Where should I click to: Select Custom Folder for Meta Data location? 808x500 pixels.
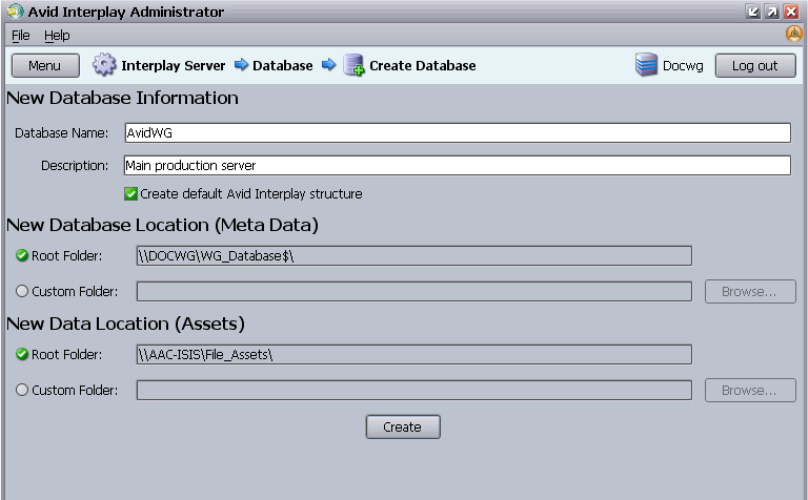[x=22, y=291]
